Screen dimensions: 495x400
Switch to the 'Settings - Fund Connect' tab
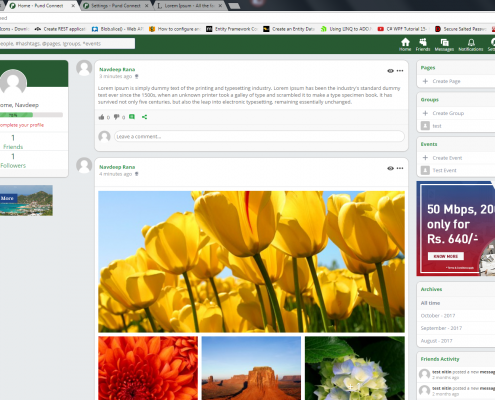[116, 6]
